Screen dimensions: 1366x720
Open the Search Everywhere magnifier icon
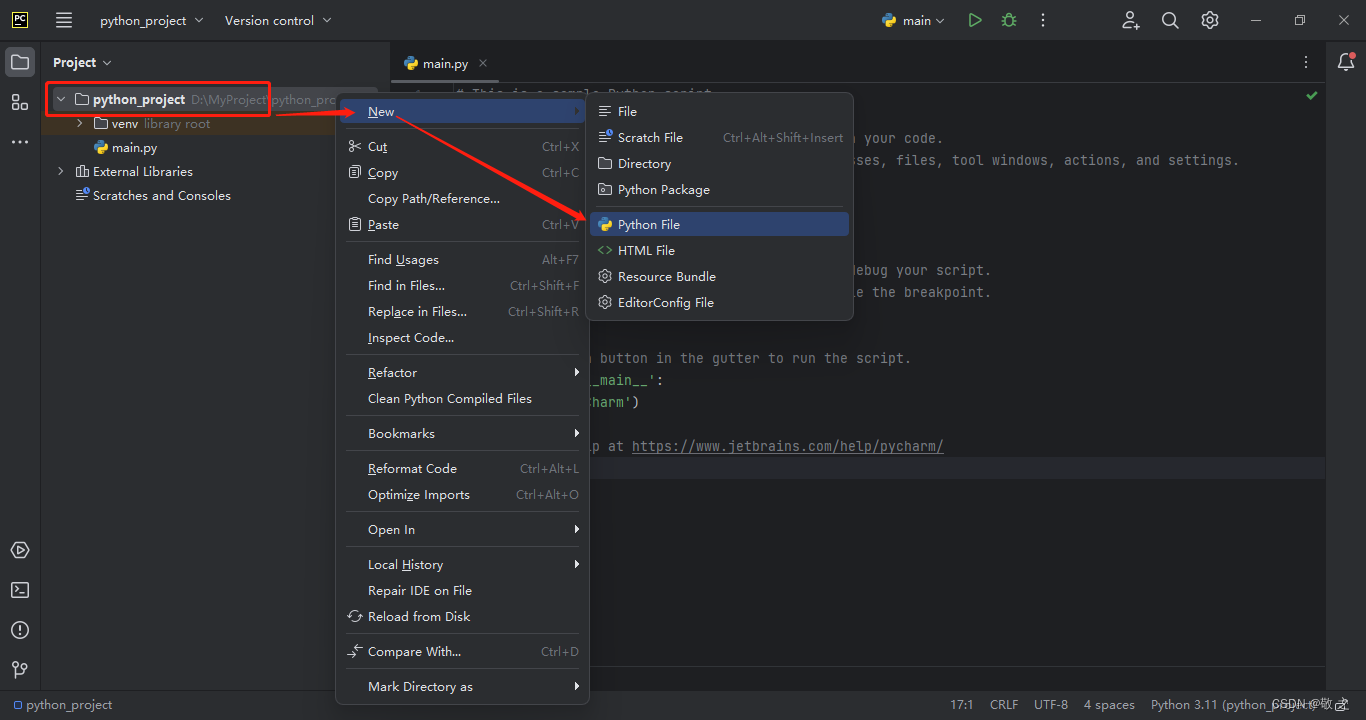[x=1170, y=20]
